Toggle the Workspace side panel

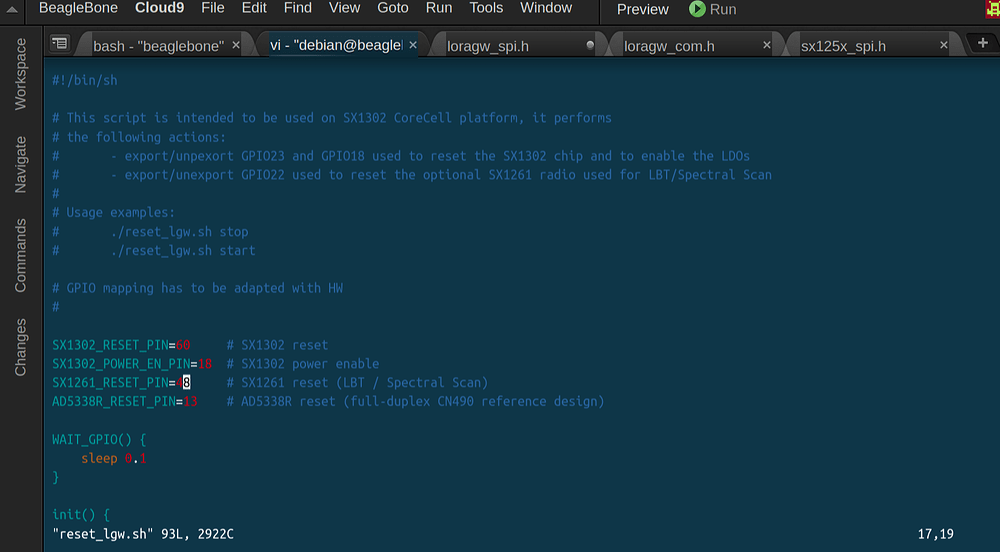[20, 74]
